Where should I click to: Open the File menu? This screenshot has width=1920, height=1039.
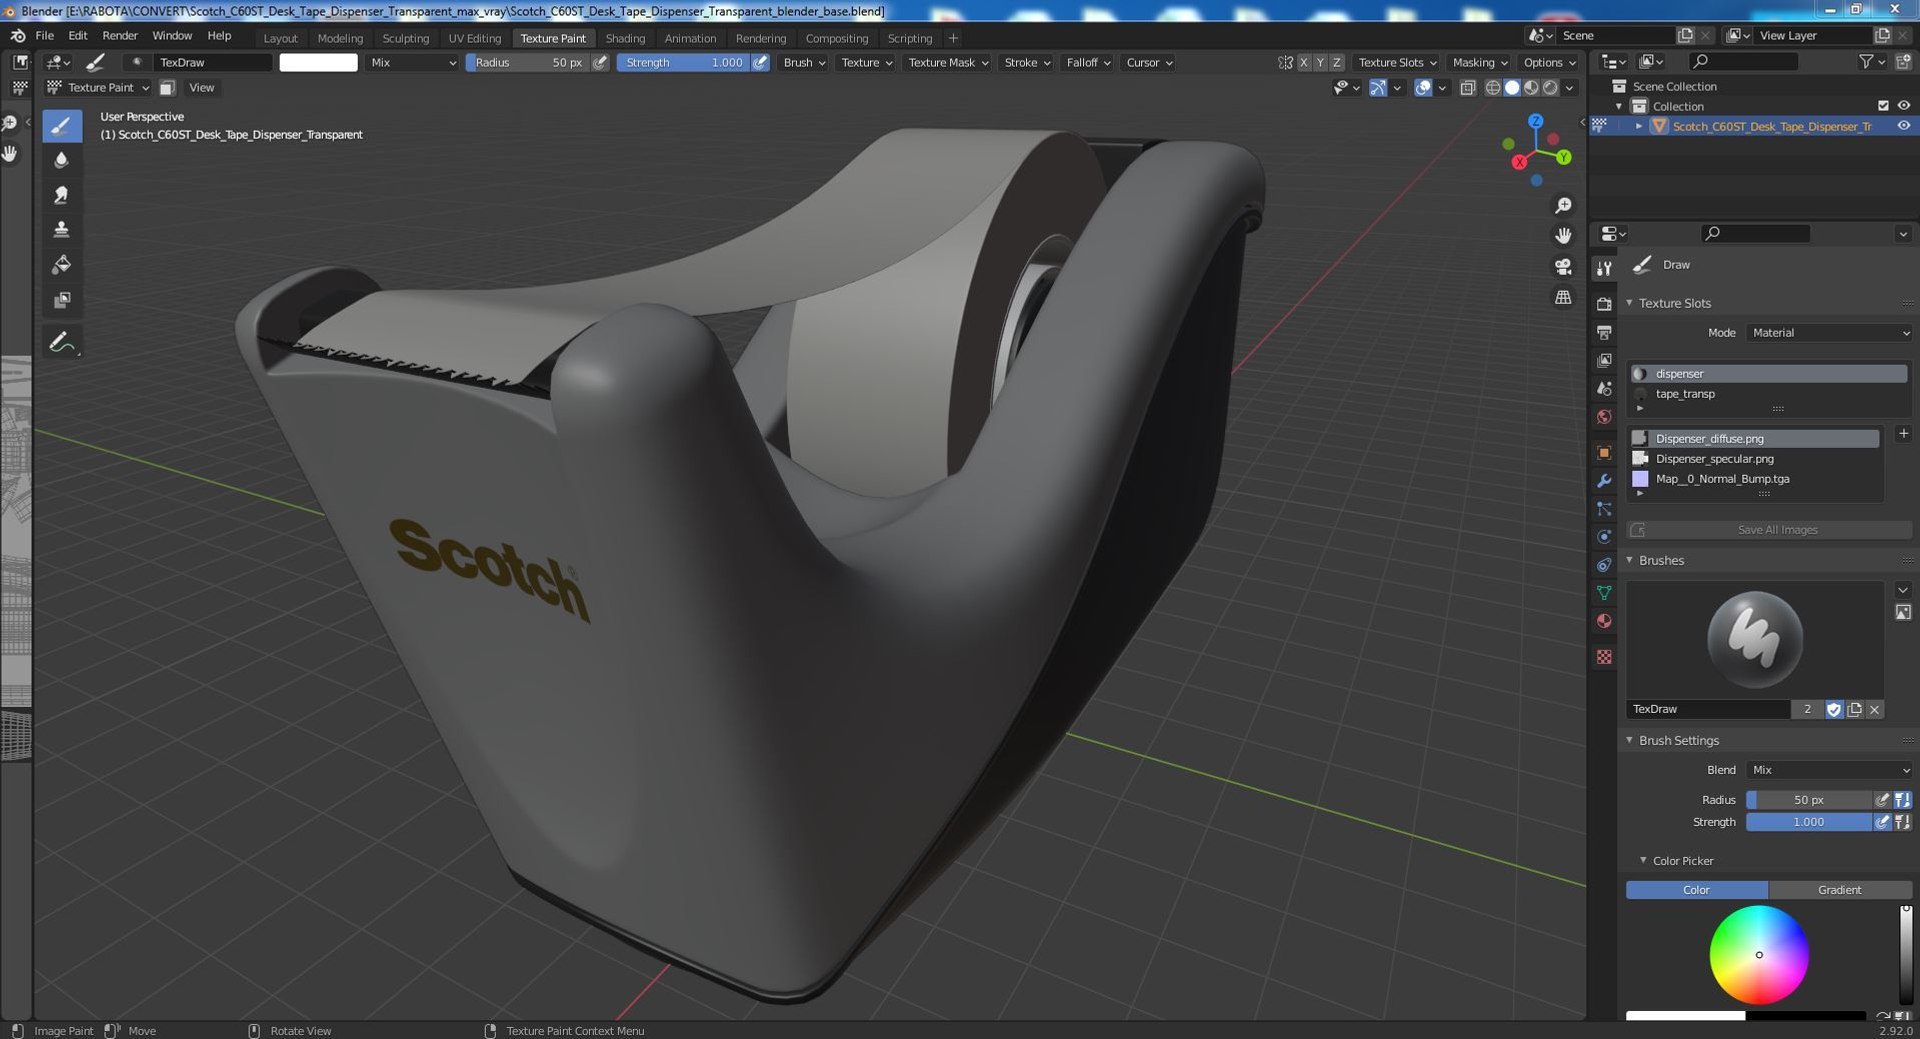45,36
